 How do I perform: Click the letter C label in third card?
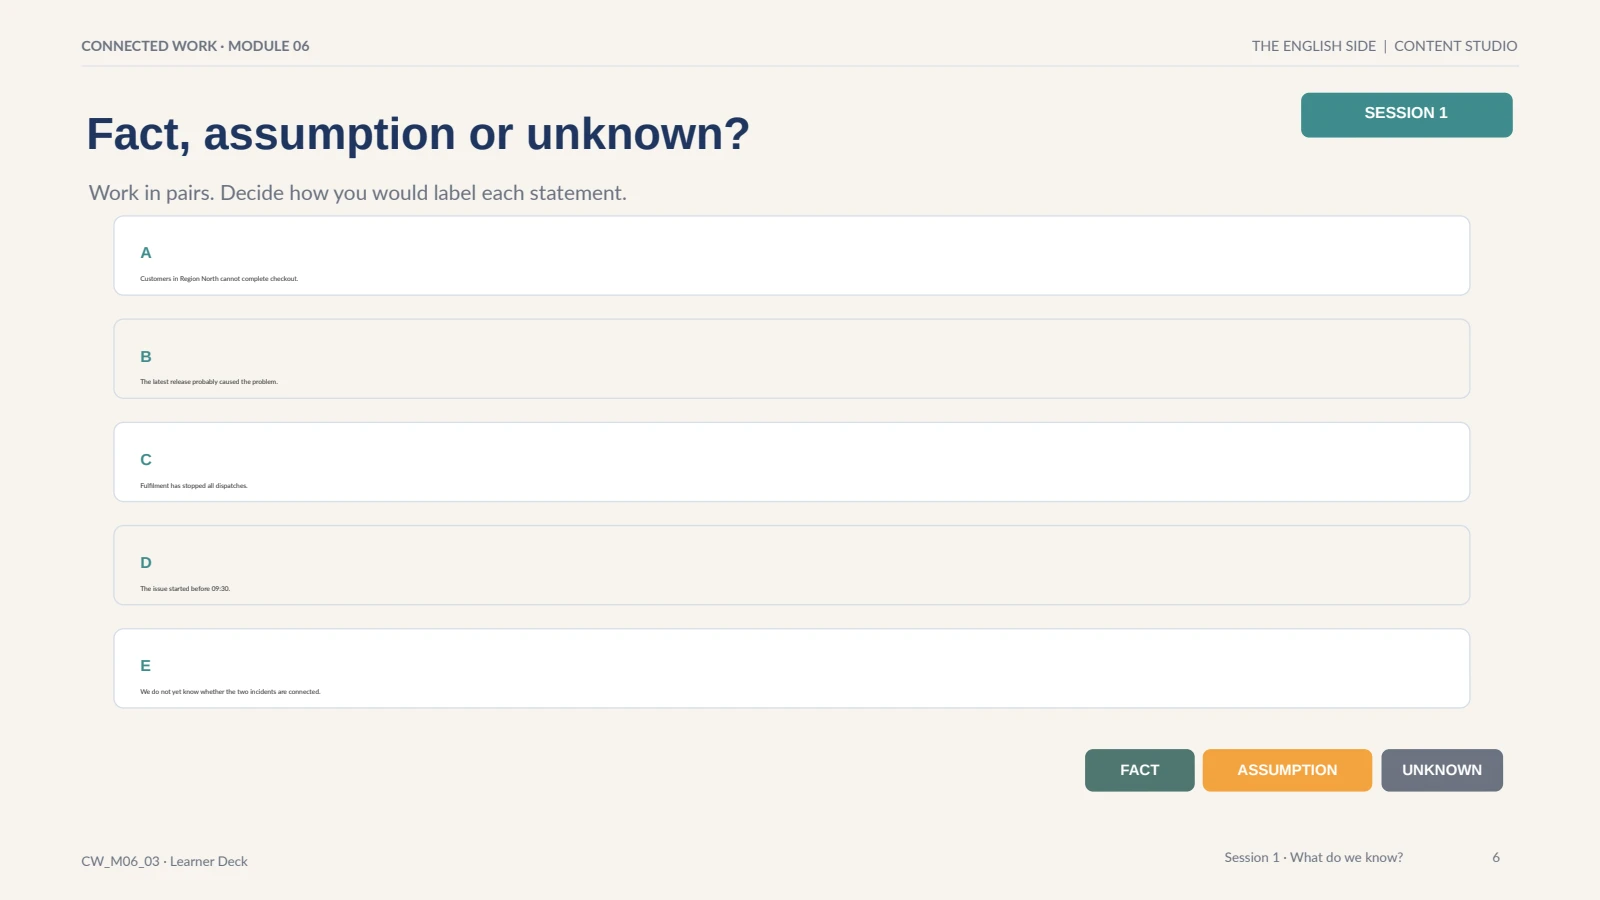pyautogui.click(x=146, y=460)
